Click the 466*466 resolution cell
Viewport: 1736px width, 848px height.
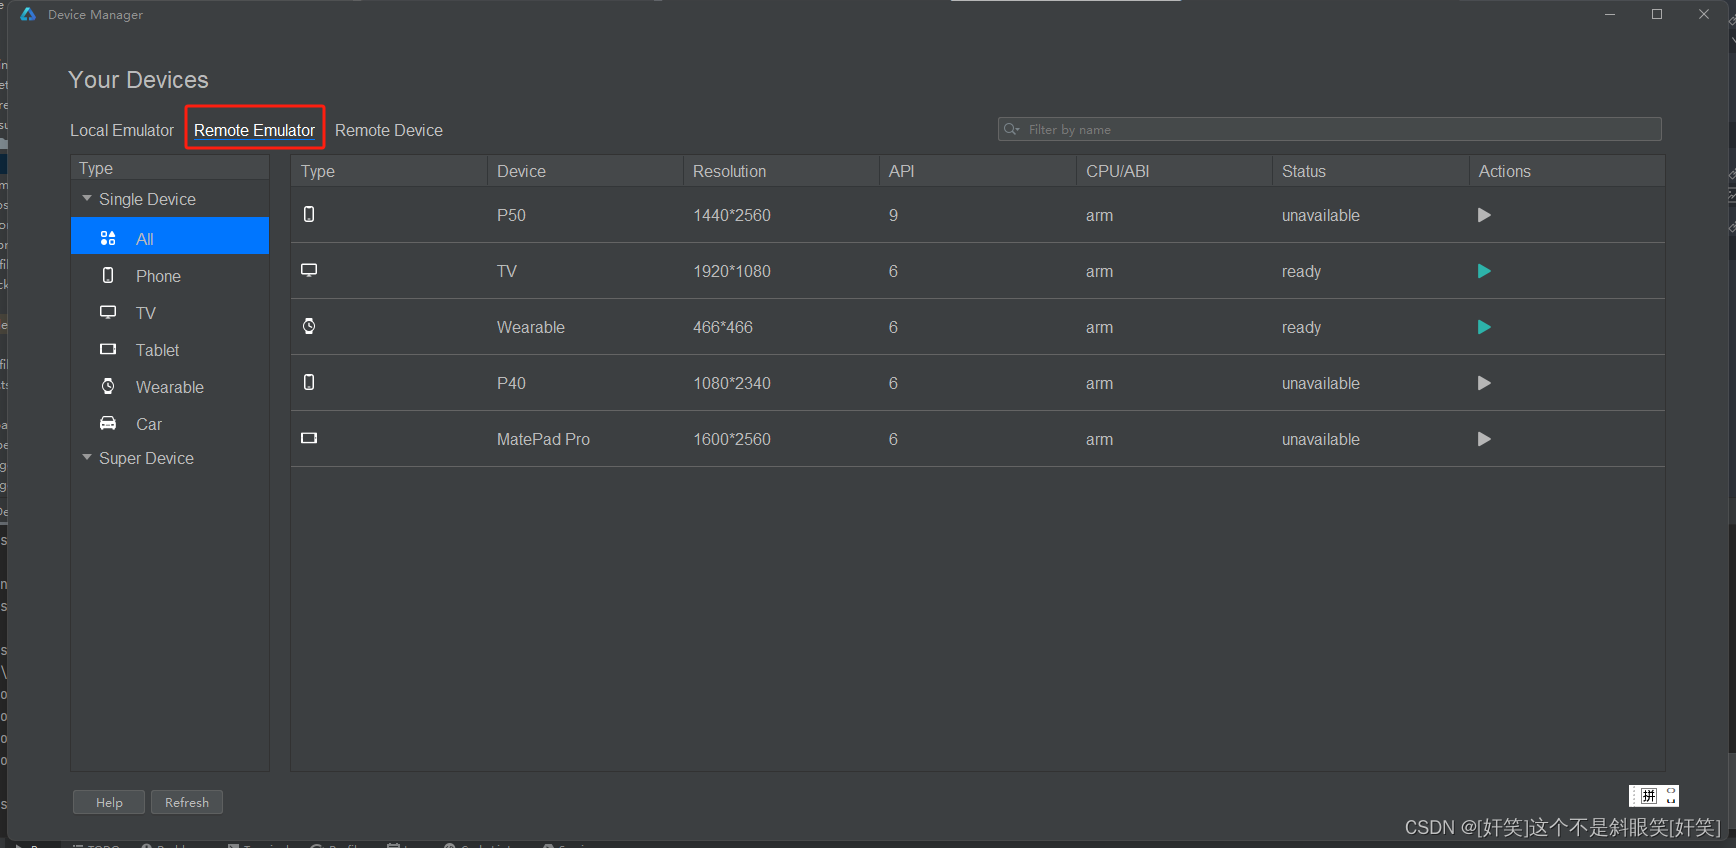[723, 327]
